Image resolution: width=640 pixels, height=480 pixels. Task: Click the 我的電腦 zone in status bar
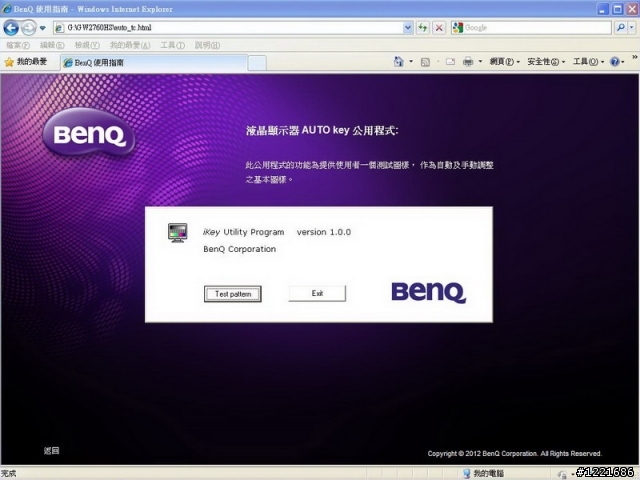pos(484,473)
